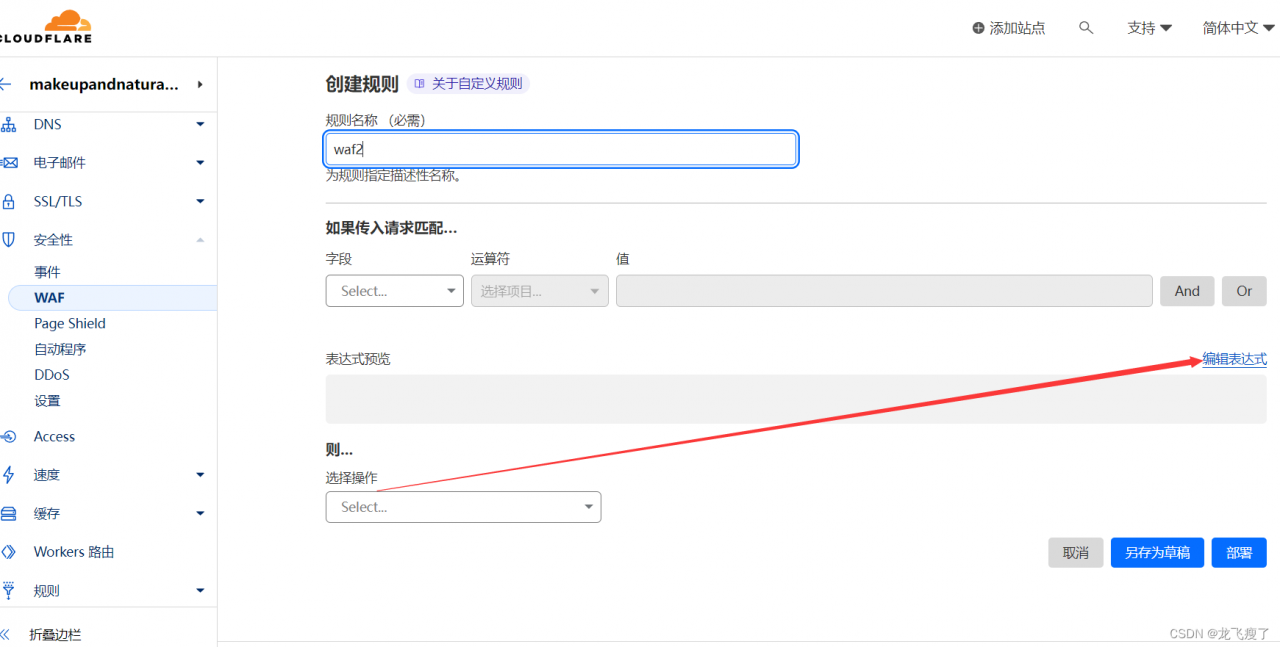1280x647 pixels.
Task: Click the 规则名称 input containing waf2
Action: pos(560,148)
